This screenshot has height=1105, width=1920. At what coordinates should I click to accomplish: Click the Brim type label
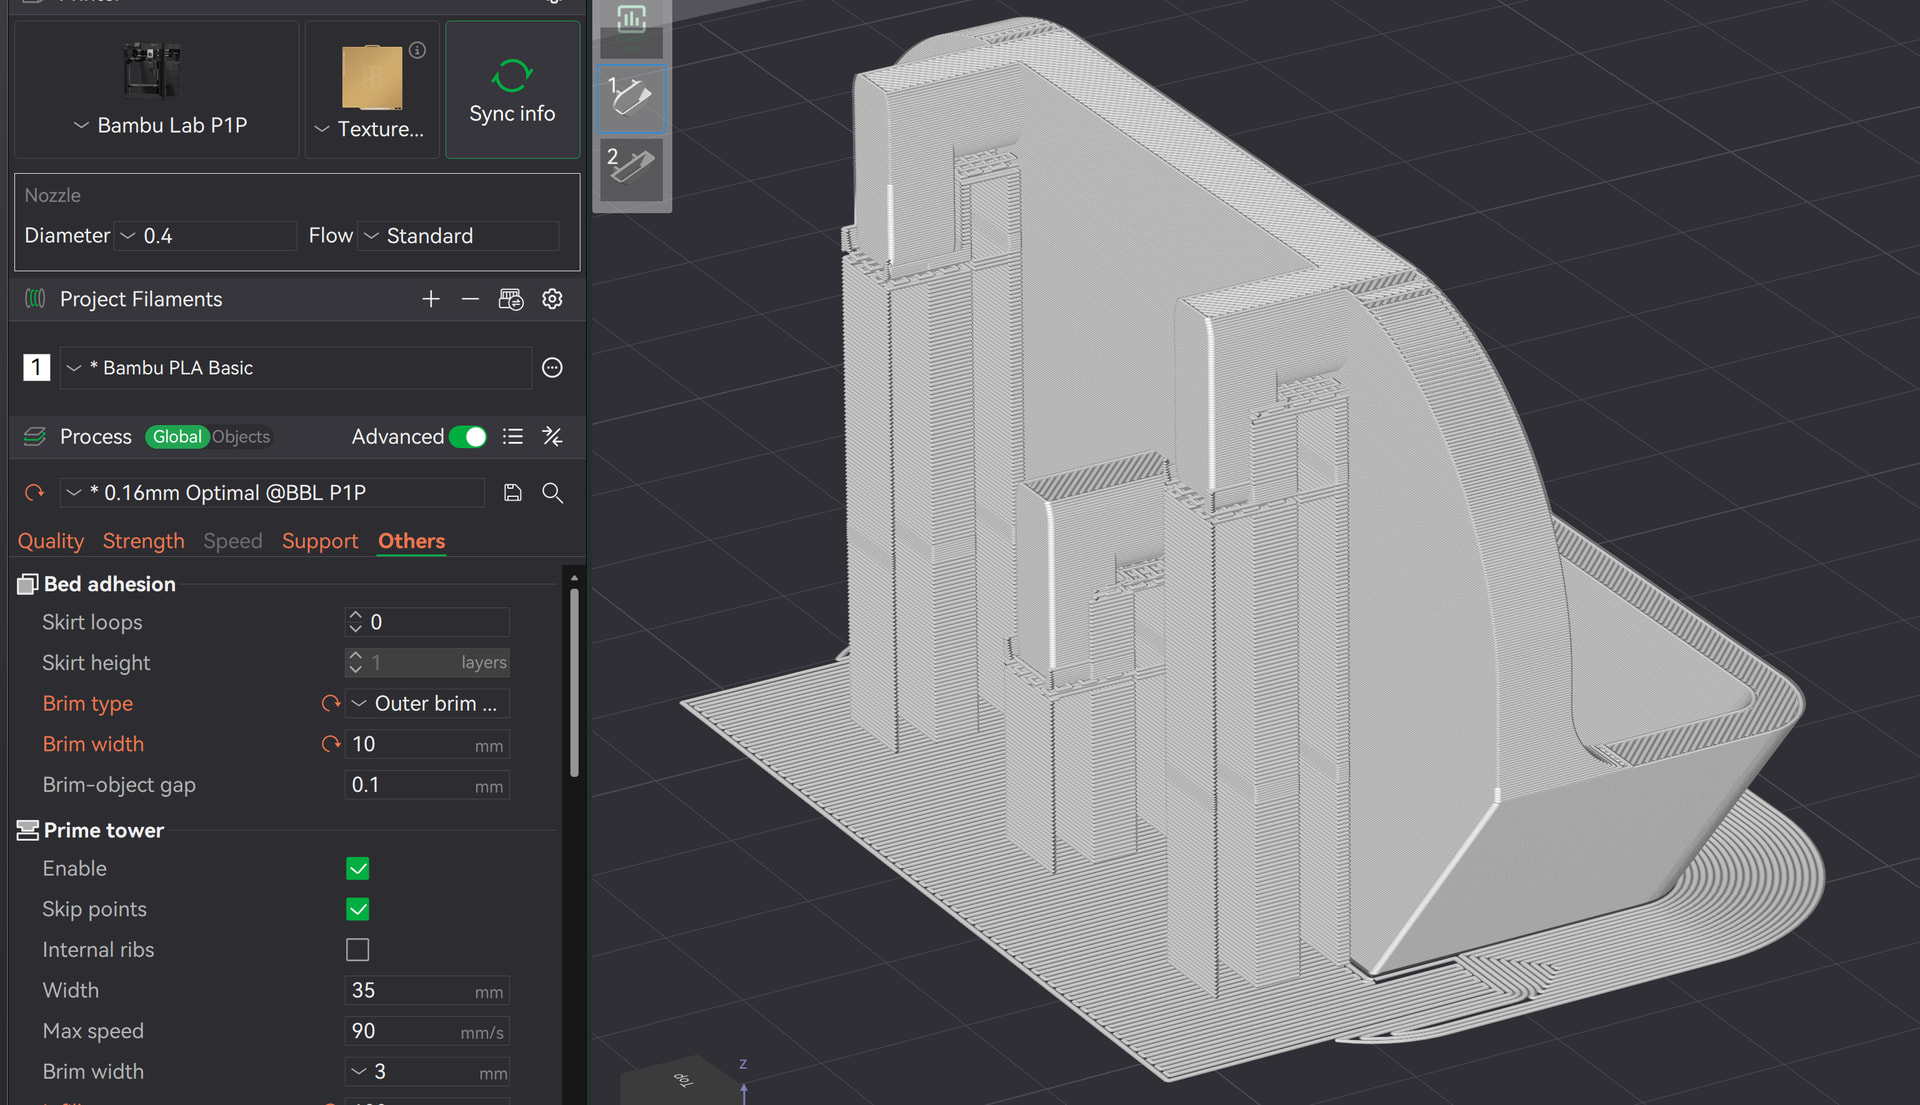pyautogui.click(x=88, y=704)
